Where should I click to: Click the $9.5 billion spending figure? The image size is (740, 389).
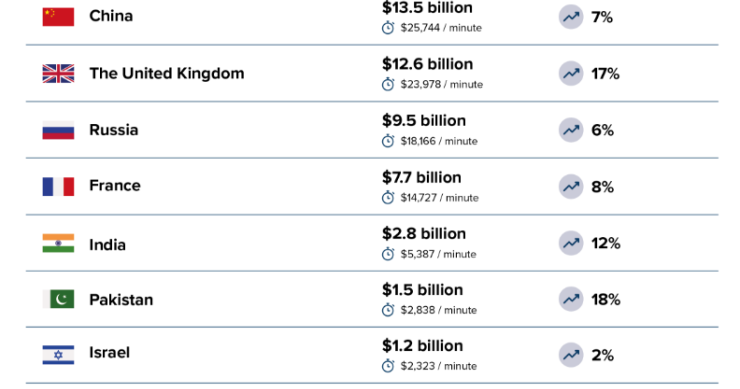(x=424, y=120)
